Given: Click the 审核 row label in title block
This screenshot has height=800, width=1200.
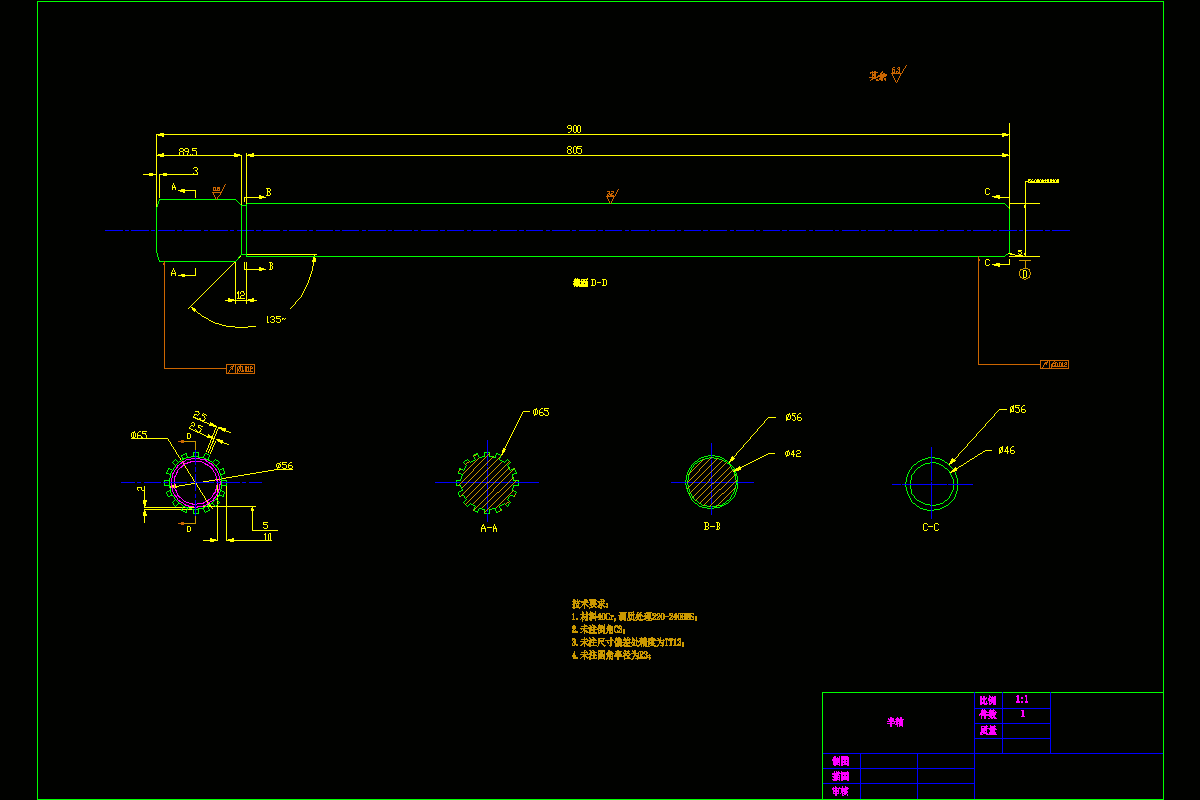Looking at the screenshot, I should click(x=840, y=791).
